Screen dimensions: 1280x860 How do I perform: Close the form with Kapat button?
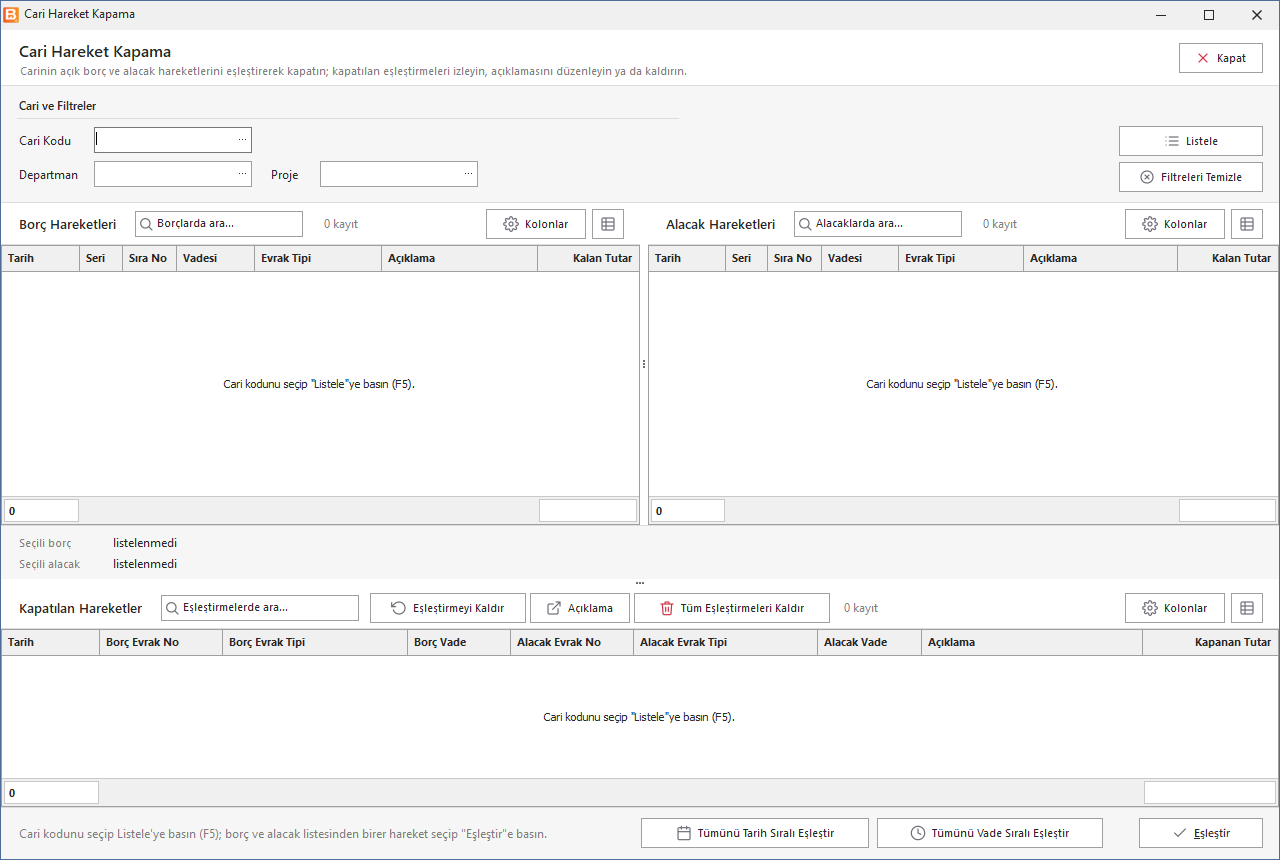click(1221, 58)
